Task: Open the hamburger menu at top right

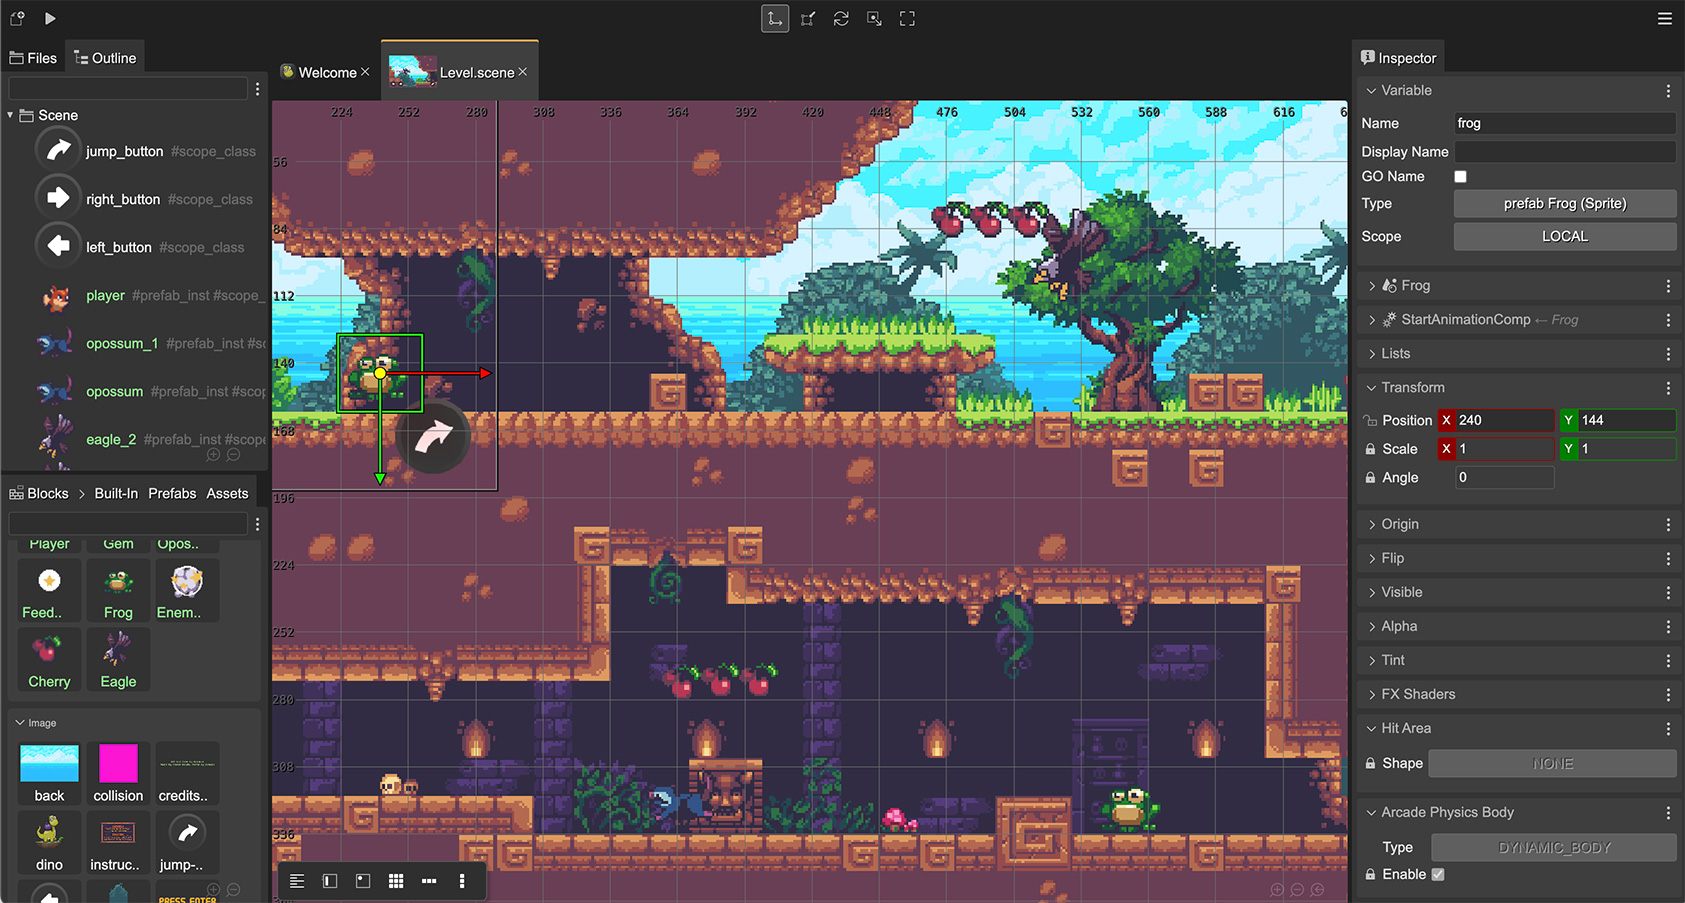Action: click(1664, 18)
